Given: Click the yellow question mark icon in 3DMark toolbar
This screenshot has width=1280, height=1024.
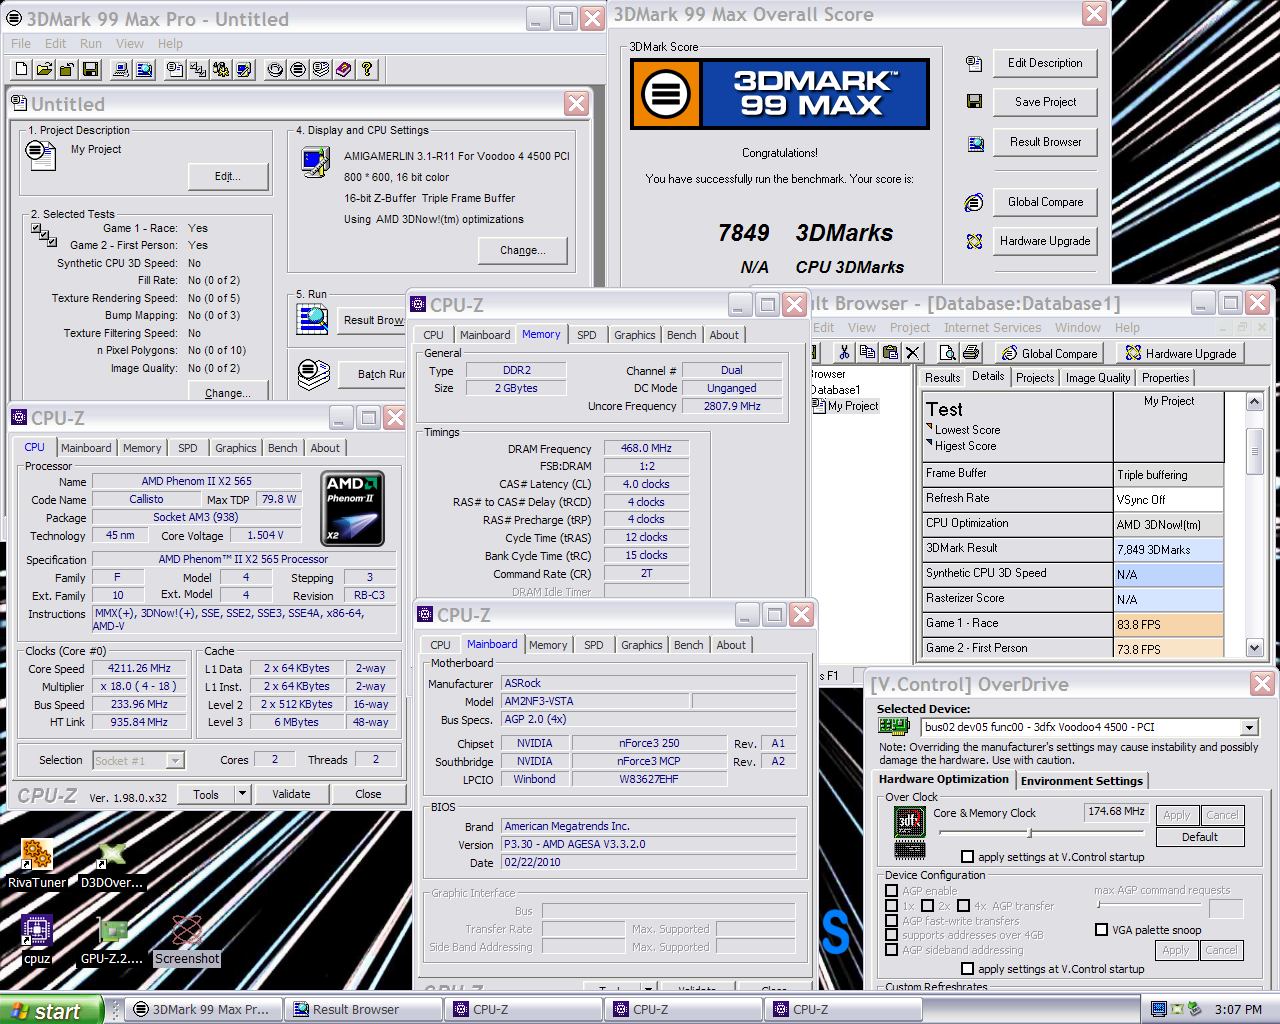Looking at the screenshot, I should (367, 69).
